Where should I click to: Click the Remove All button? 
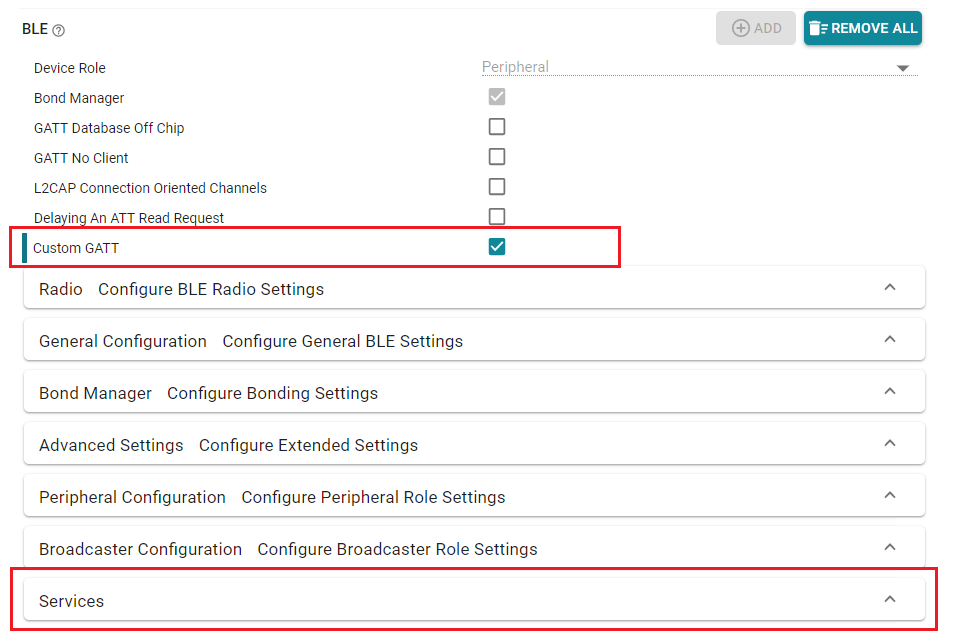(862, 28)
